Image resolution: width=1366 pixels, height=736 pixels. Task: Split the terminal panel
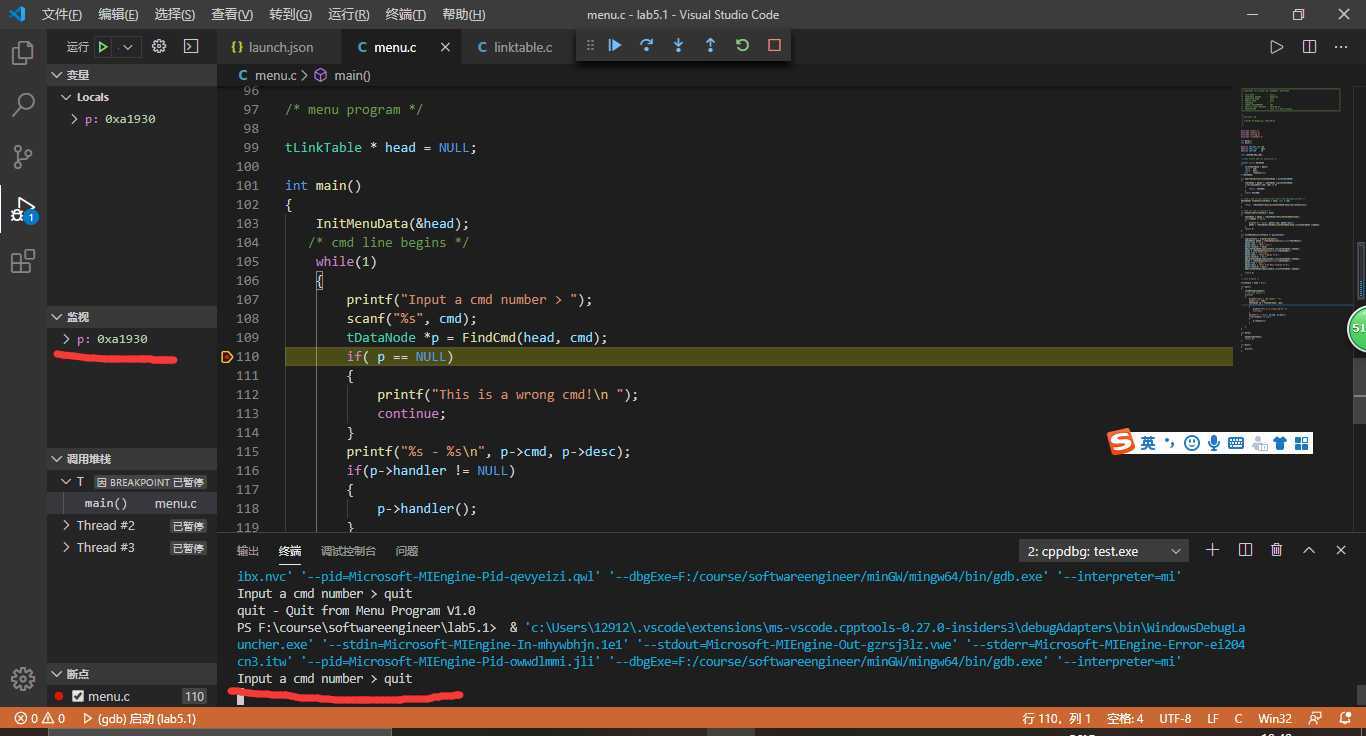tap(1245, 550)
